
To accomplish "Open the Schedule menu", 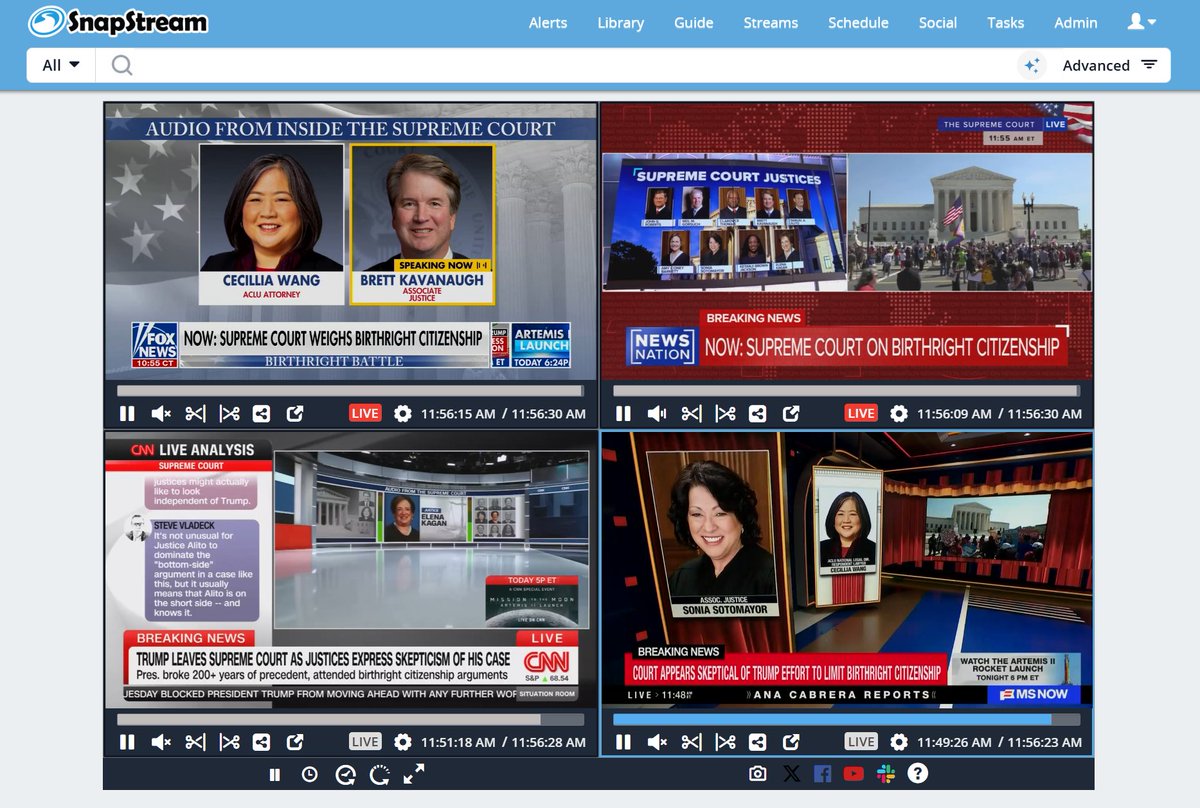I will tap(858, 22).
